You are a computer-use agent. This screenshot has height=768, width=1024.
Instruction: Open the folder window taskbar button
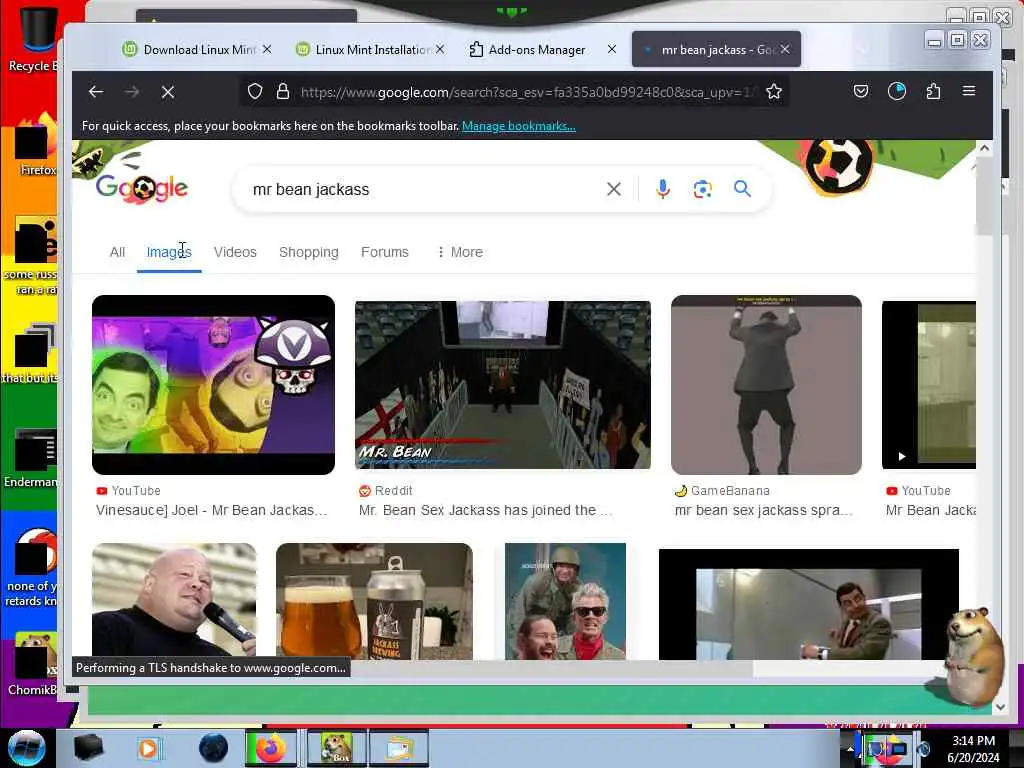(x=399, y=748)
